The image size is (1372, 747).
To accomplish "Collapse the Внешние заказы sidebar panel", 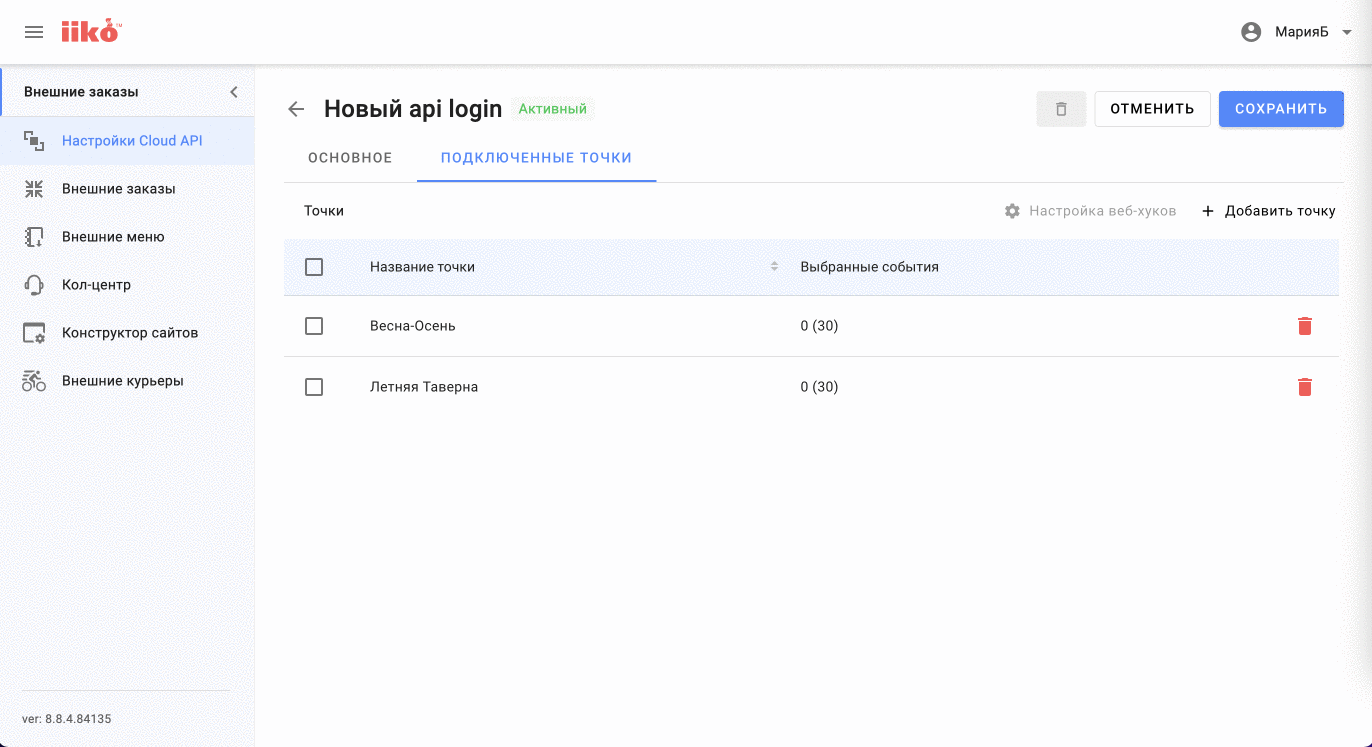I will (234, 92).
